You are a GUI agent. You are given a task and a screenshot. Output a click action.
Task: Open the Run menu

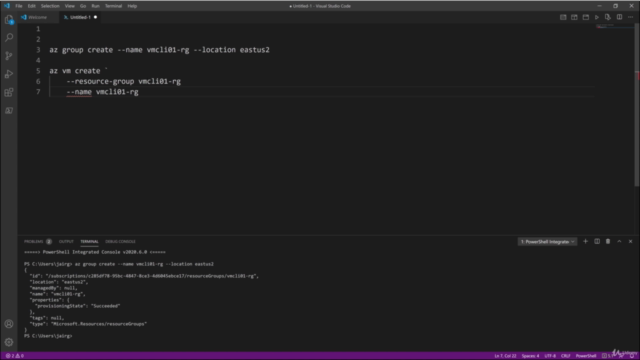click(96, 6)
